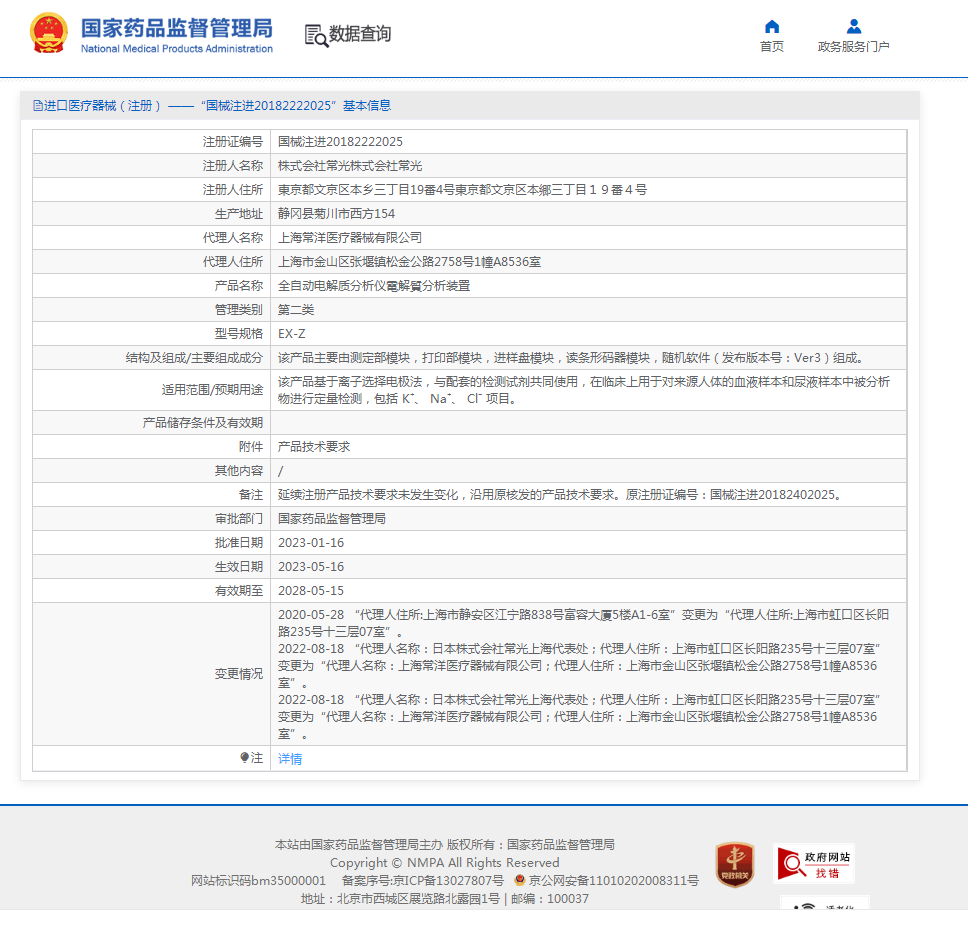Viewport: 968px width, 927px height.
Task: Select change record dated 2020-05-28
Action: point(583,623)
